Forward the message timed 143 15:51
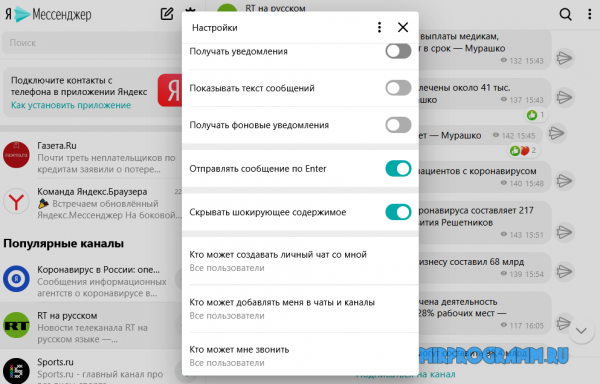The image size is (600, 384). [x=564, y=232]
